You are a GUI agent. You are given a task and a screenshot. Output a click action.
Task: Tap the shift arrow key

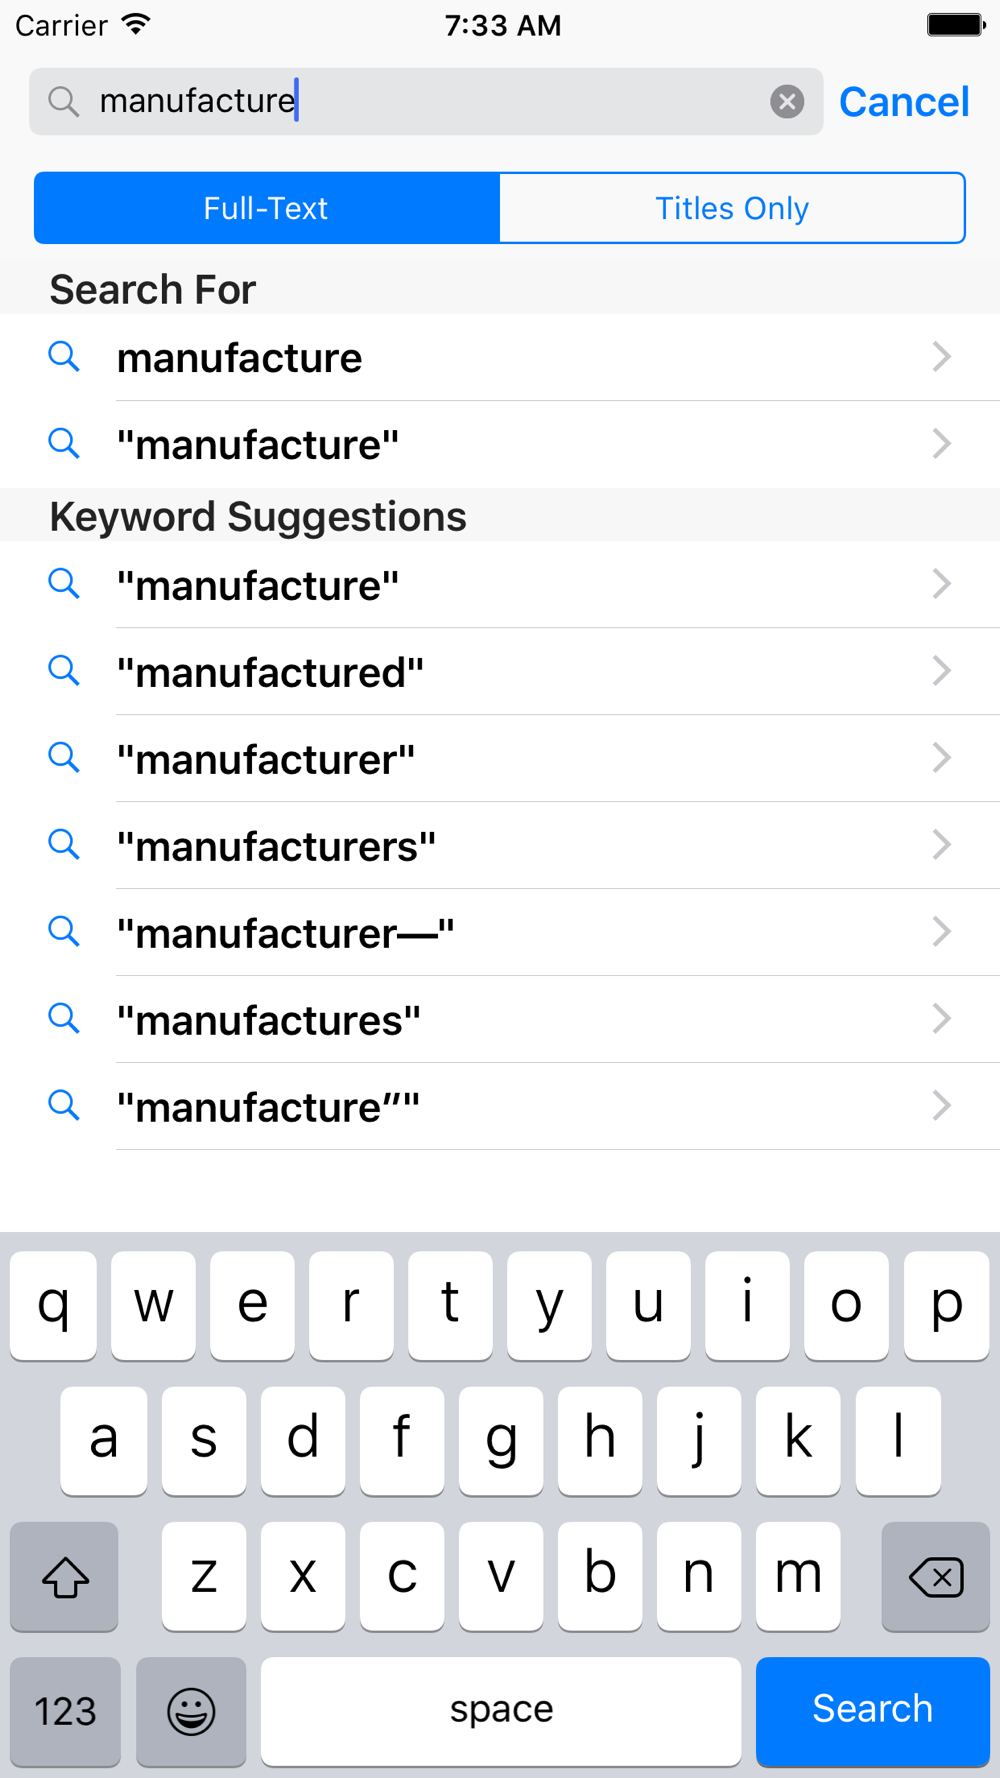point(65,1577)
